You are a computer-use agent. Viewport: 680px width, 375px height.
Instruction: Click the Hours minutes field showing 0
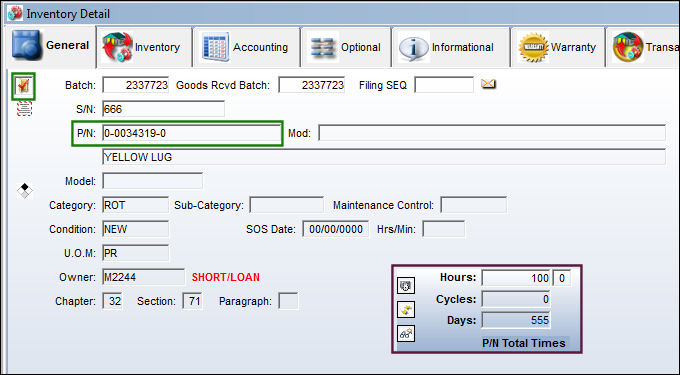[x=562, y=278]
